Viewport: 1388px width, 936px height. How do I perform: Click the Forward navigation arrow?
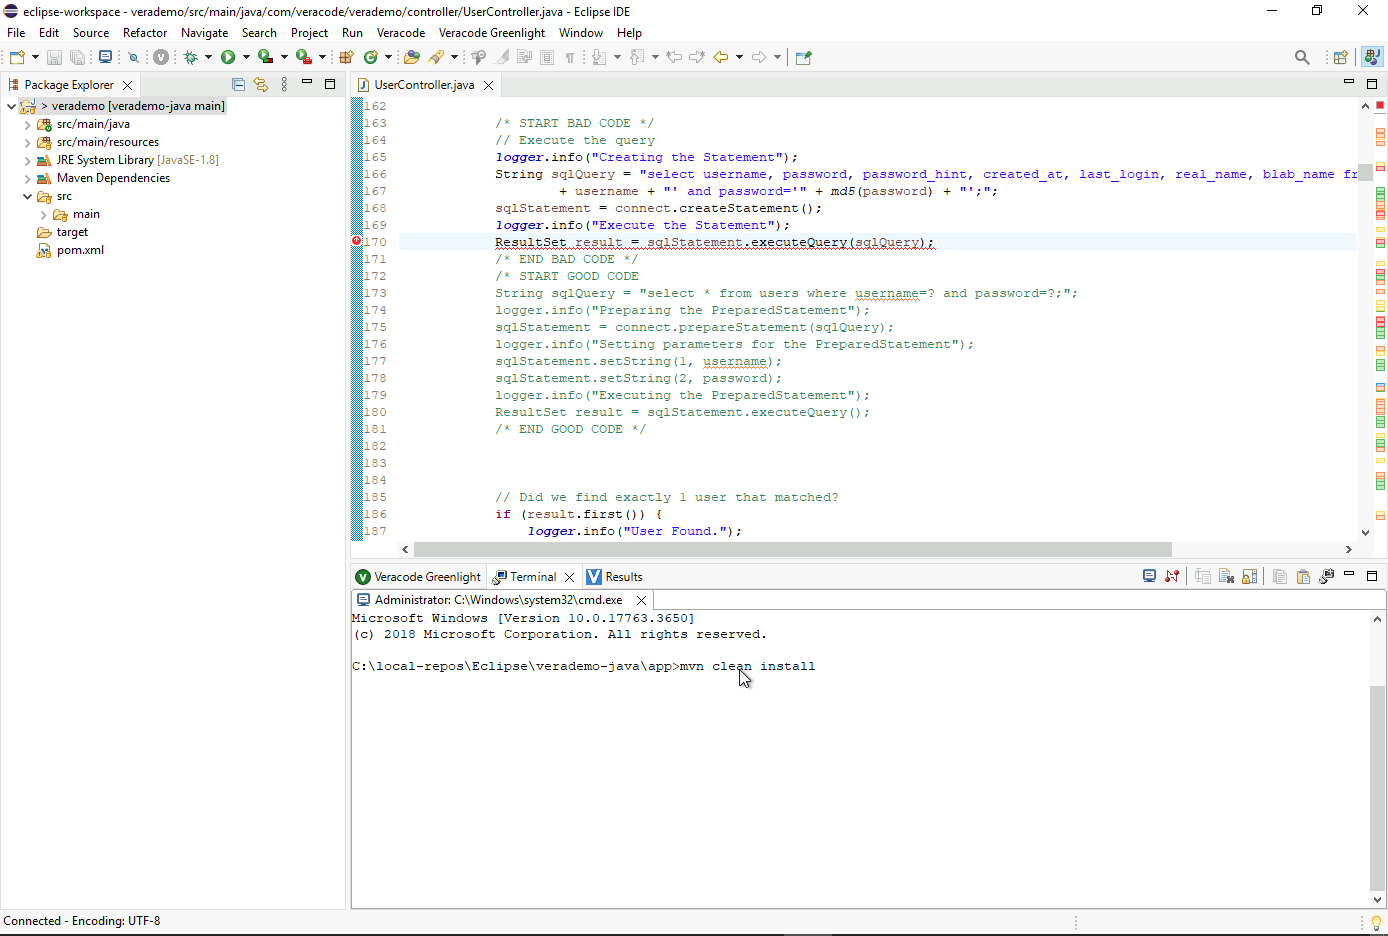pyautogui.click(x=758, y=57)
